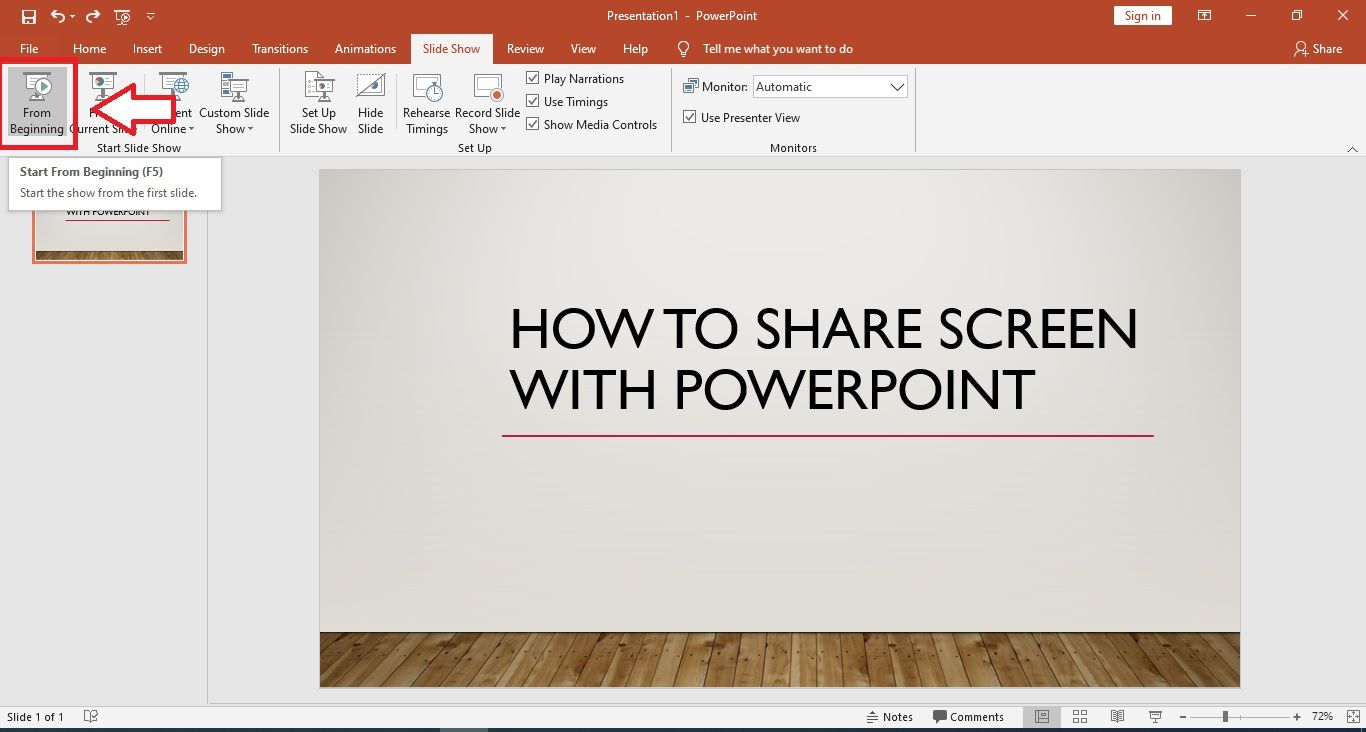Start Rehearse Timings
1366x732 pixels.
pos(427,102)
